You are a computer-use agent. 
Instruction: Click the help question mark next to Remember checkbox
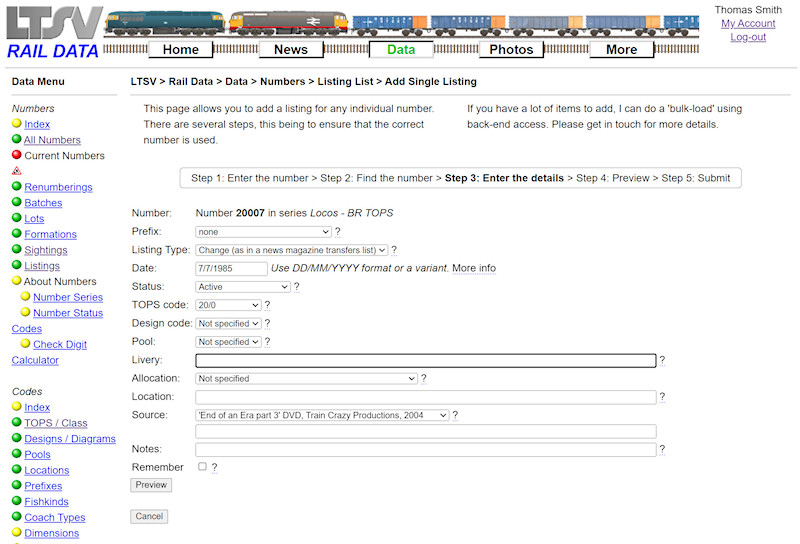[x=214, y=467]
